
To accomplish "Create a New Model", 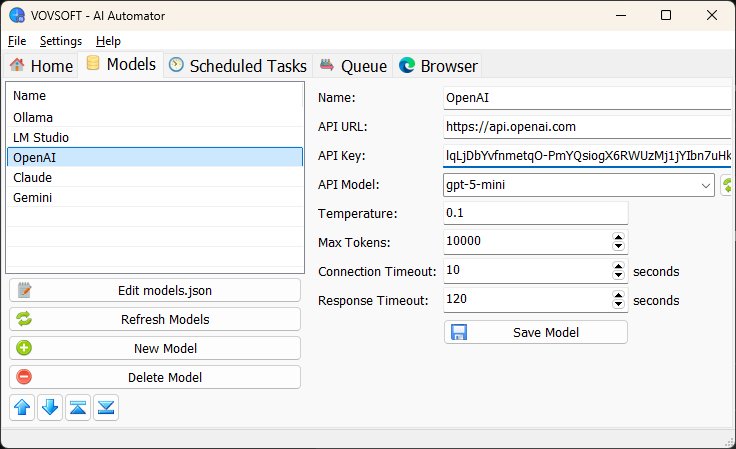I will coord(155,349).
